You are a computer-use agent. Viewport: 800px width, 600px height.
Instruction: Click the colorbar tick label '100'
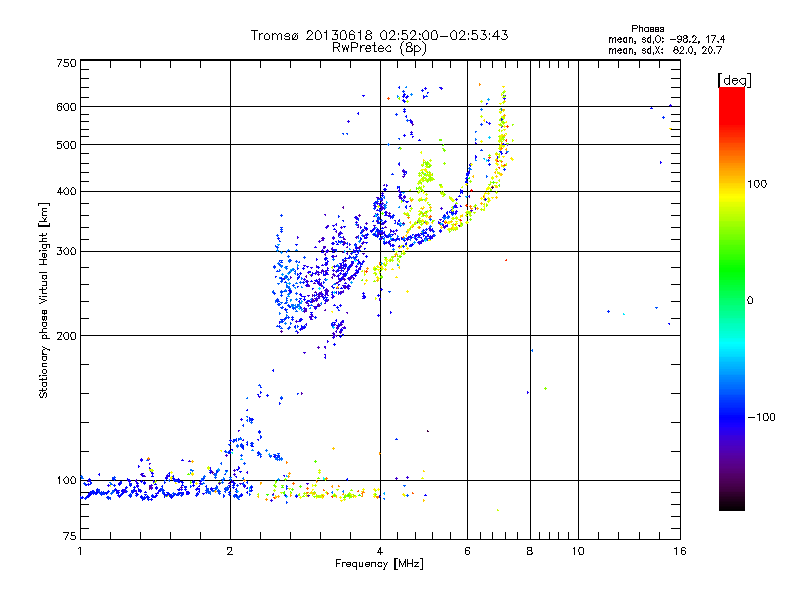point(757,184)
